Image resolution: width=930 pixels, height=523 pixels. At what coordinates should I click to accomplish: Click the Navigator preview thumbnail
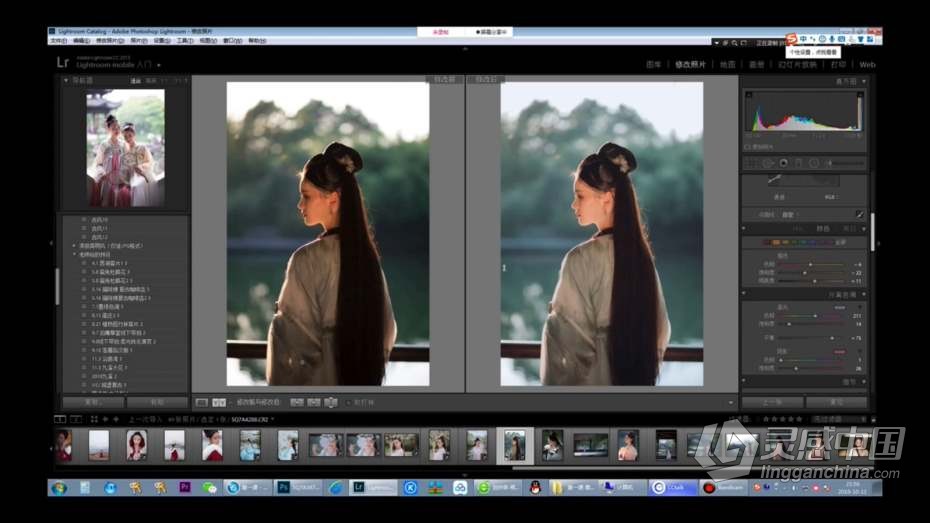tap(126, 148)
